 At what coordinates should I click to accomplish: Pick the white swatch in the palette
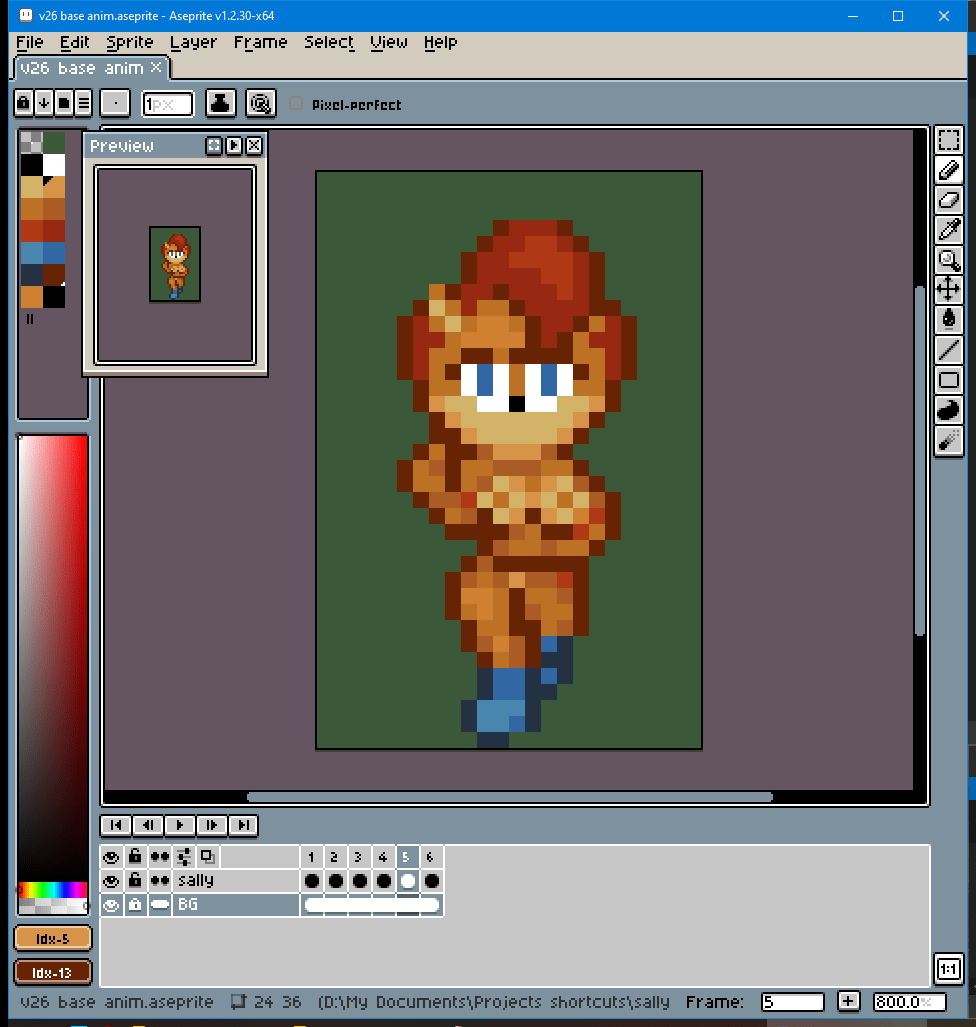click(54, 164)
